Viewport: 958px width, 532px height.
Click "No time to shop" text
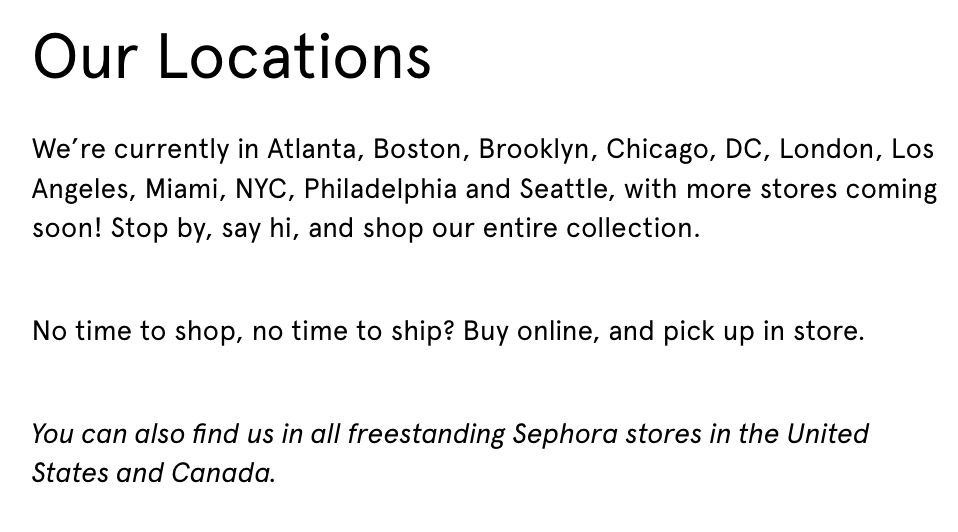tap(135, 331)
